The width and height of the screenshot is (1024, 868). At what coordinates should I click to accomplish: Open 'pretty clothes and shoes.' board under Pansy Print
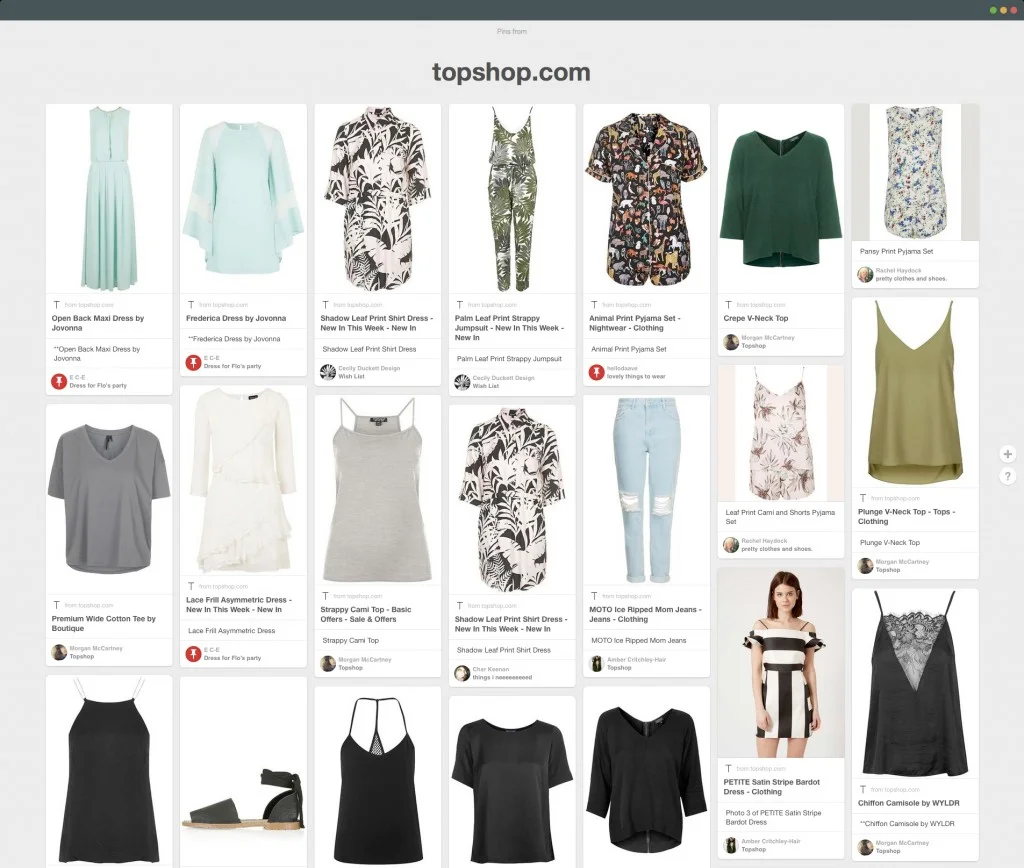coord(911,278)
